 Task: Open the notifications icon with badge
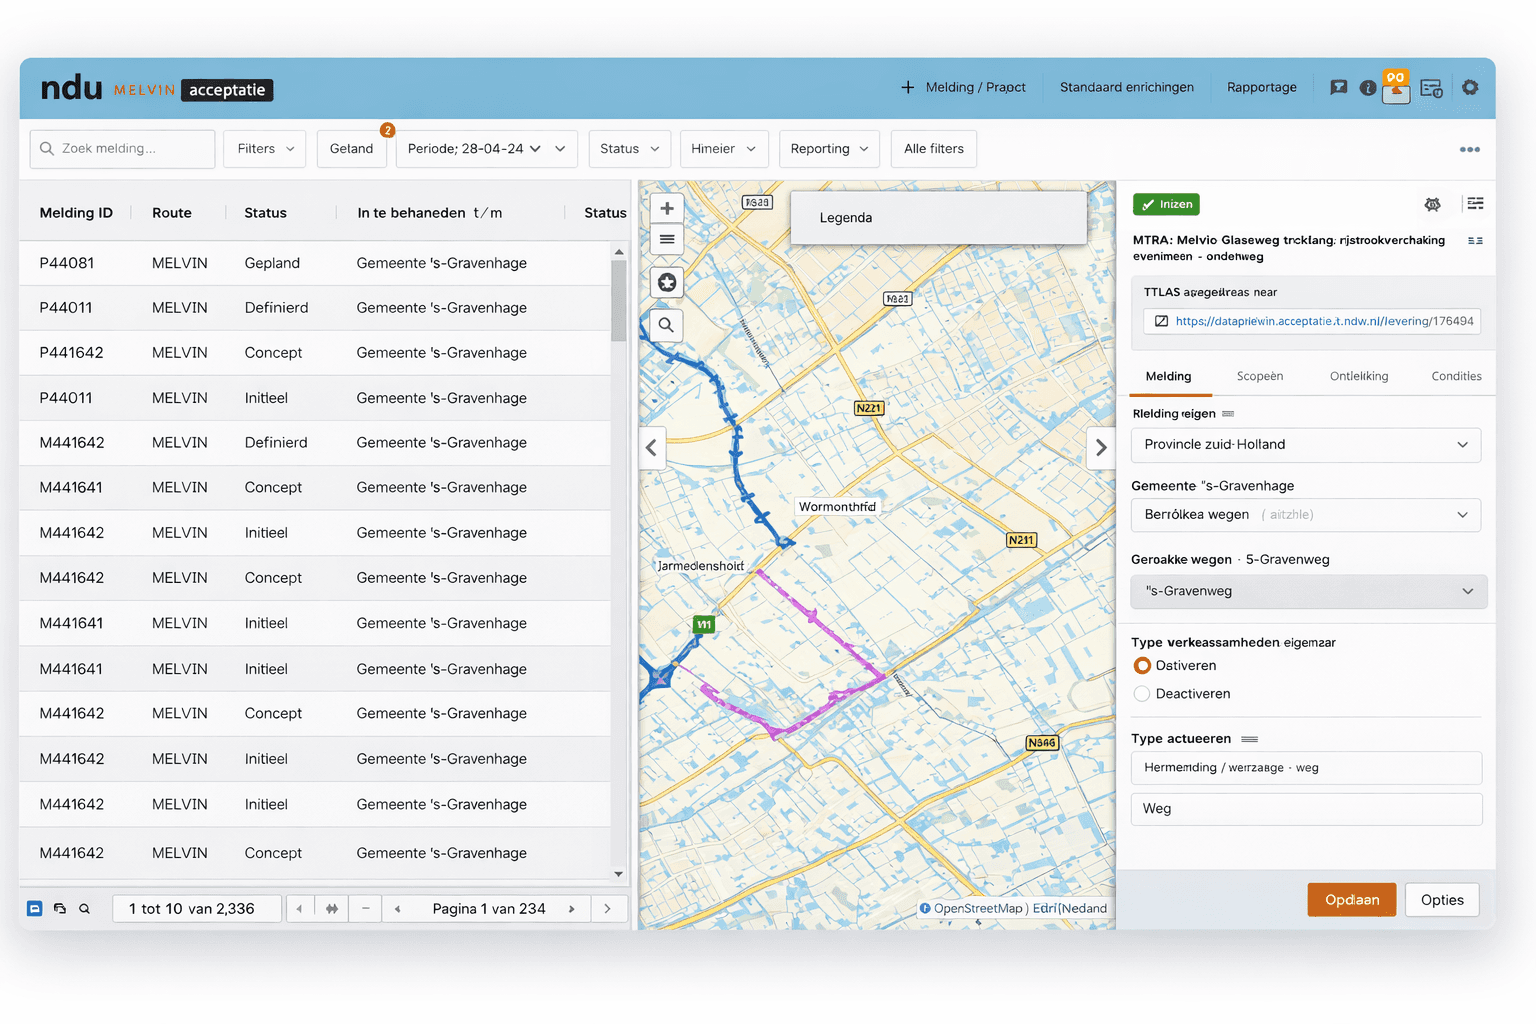click(x=1396, y=88)
